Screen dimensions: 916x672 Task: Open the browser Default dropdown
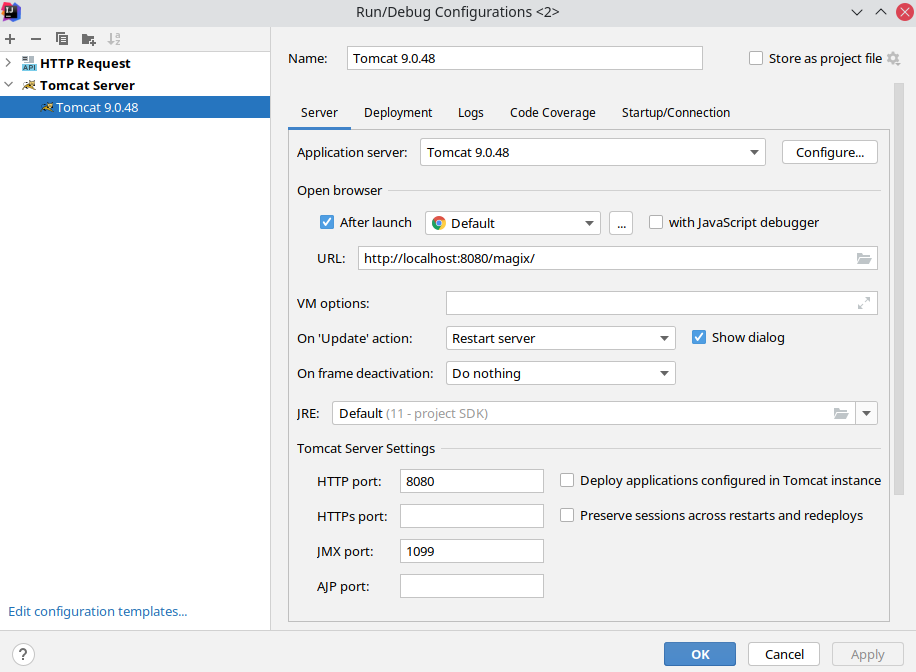512,223
